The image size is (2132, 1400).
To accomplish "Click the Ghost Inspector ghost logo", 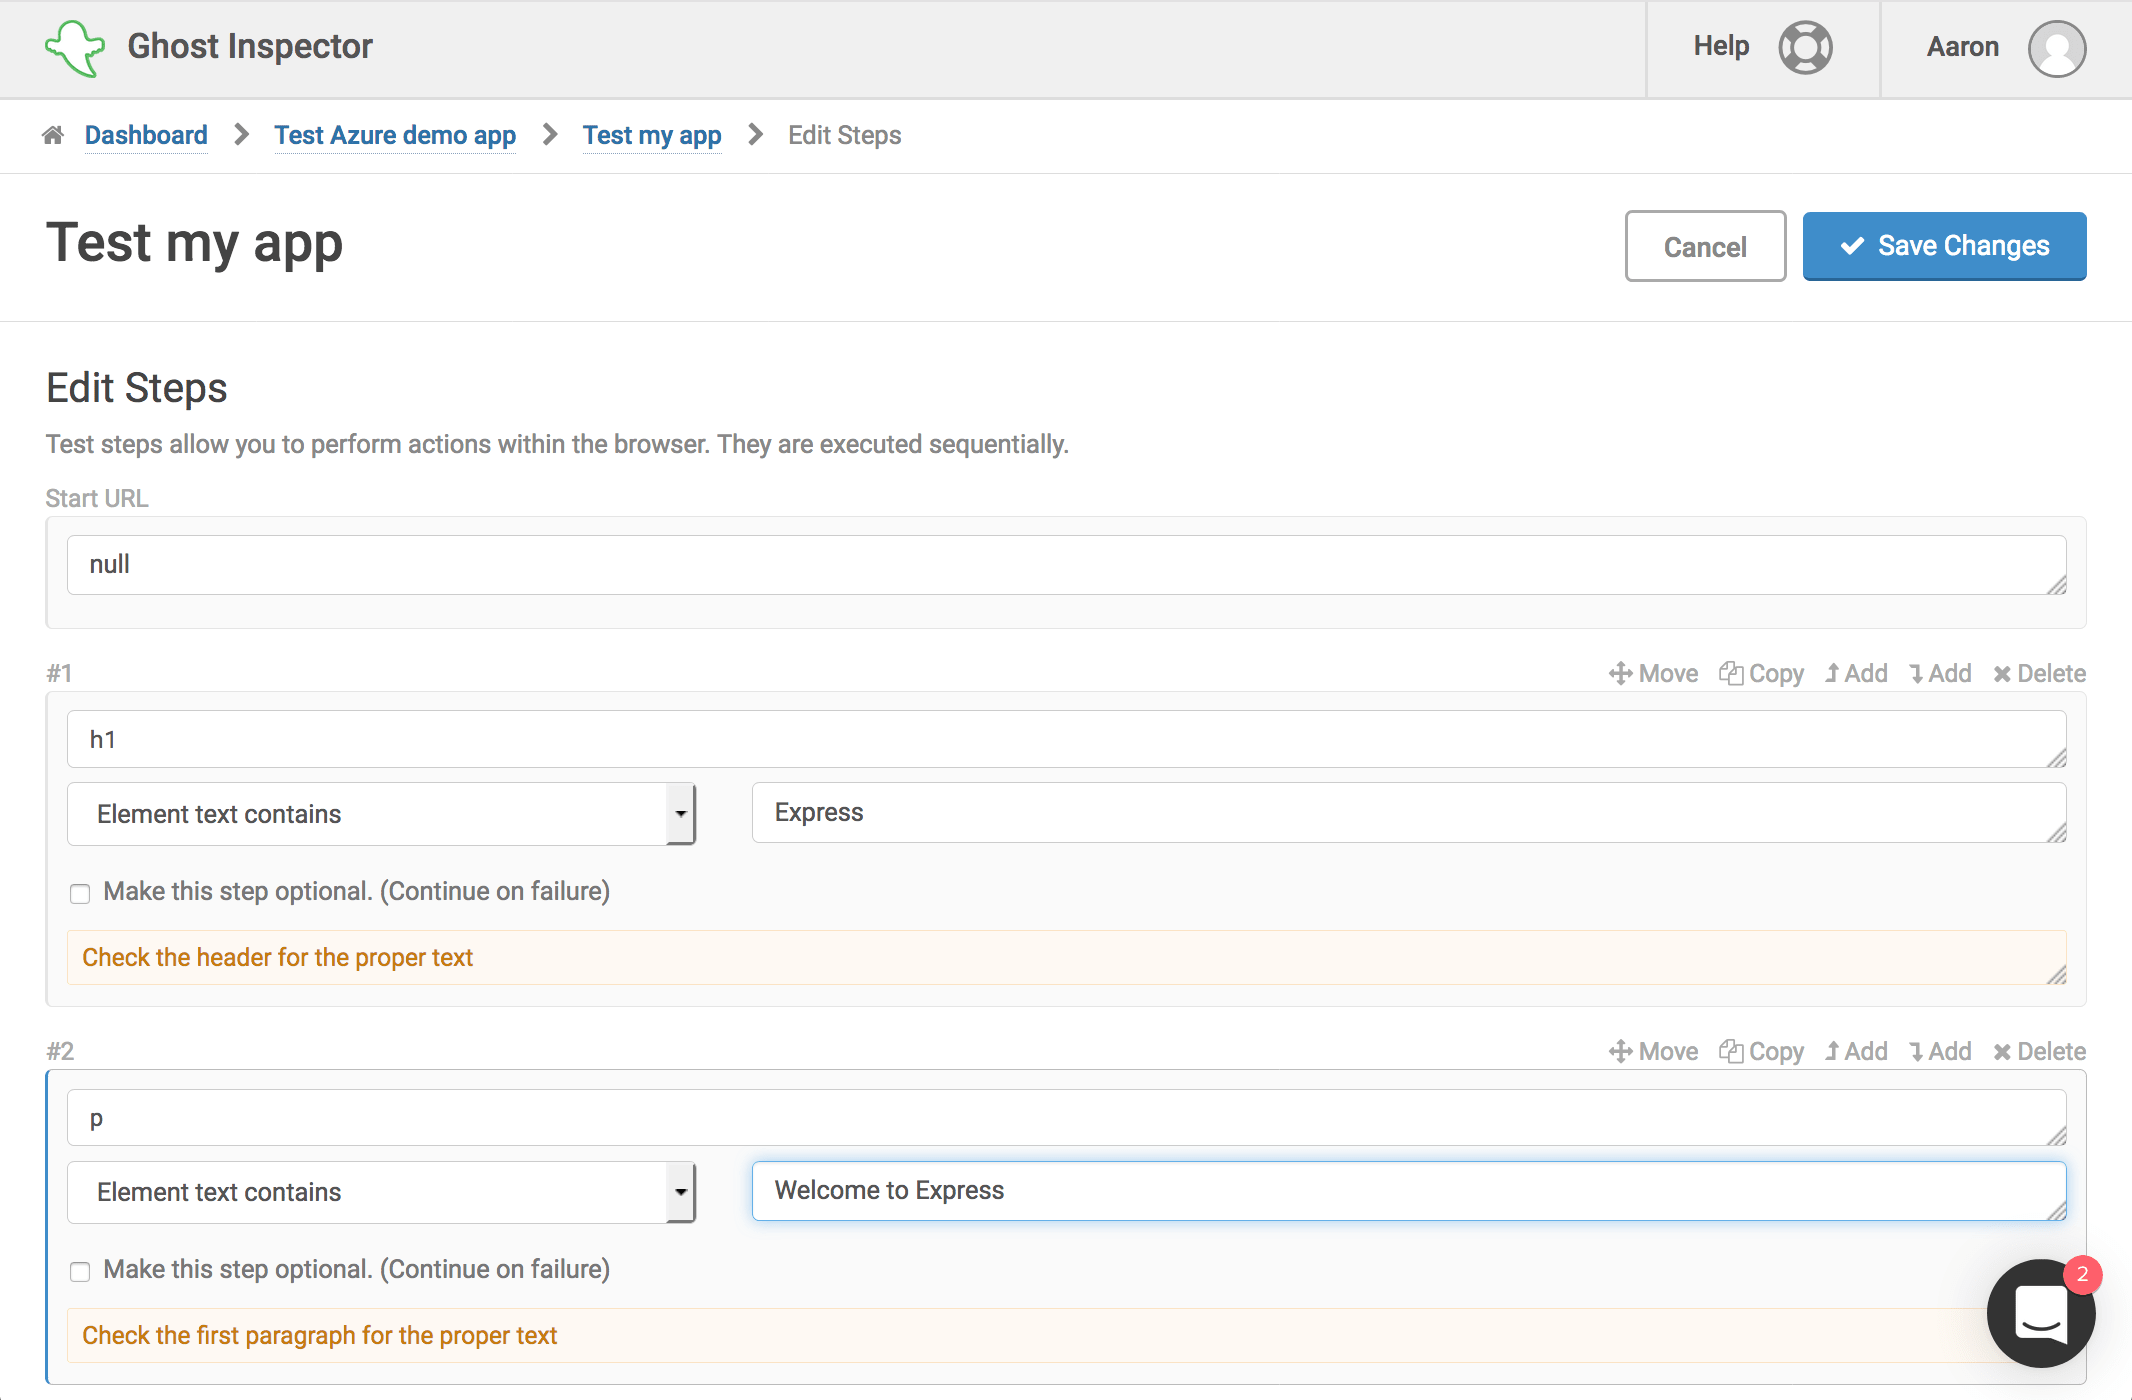I will coord(75,48).
